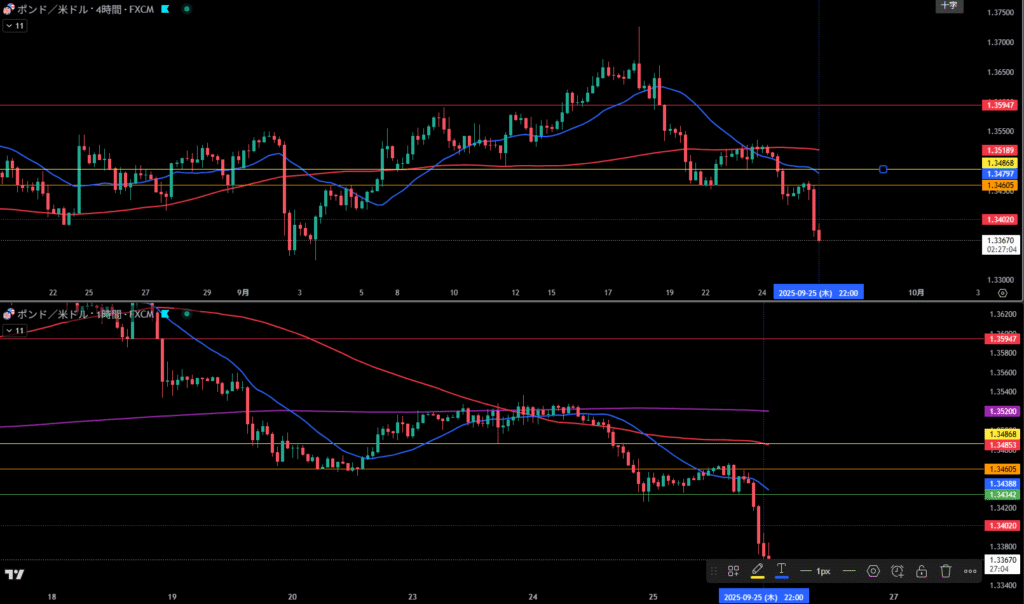Open the templates icon in drawing toolbar
Screen dimensions: 1024x604
tap(733, 570)
